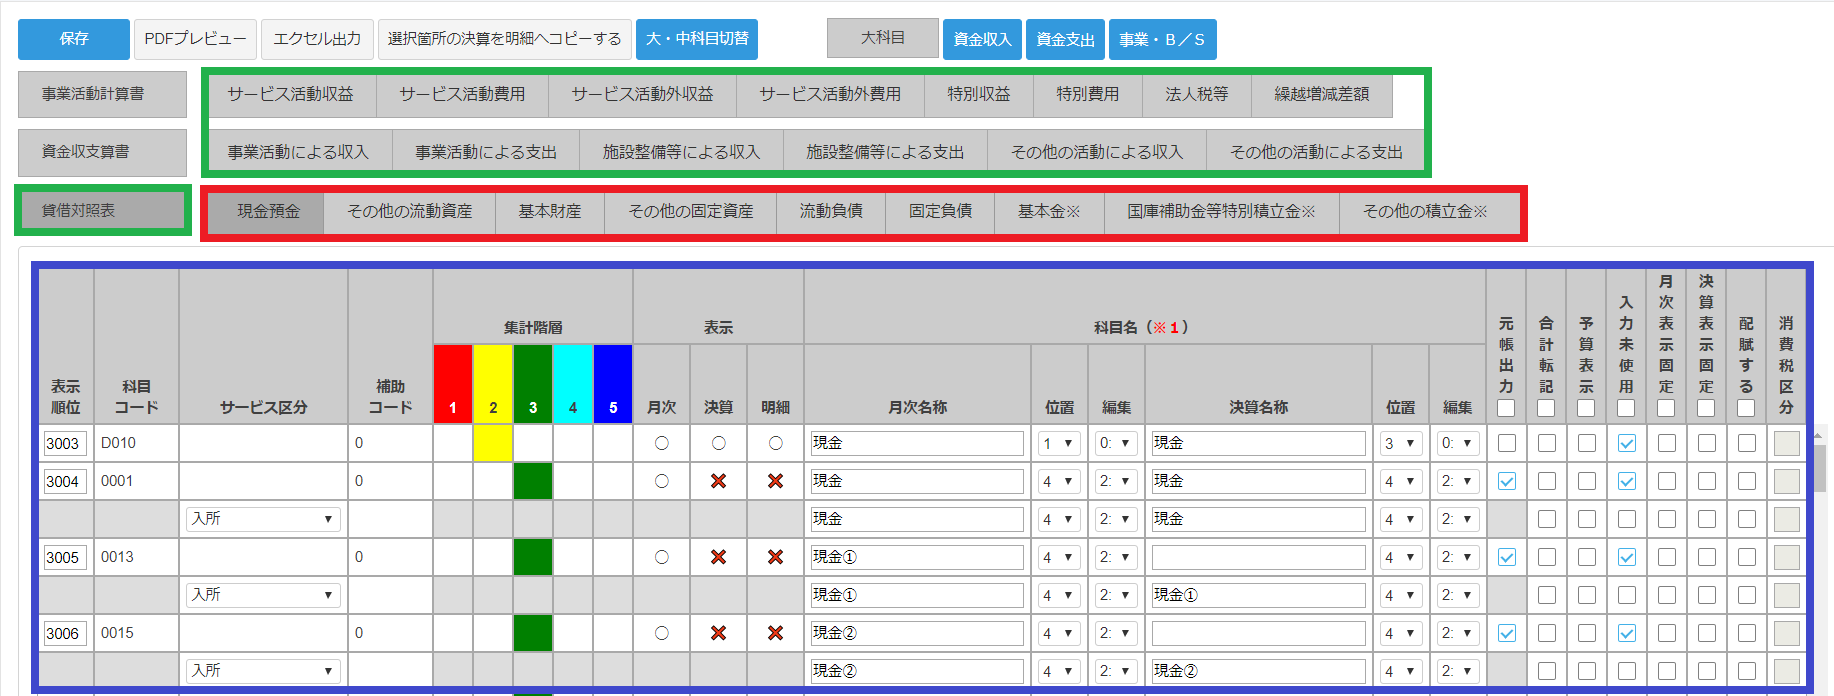Click the red level 1 color header

(x=453, y=384)
